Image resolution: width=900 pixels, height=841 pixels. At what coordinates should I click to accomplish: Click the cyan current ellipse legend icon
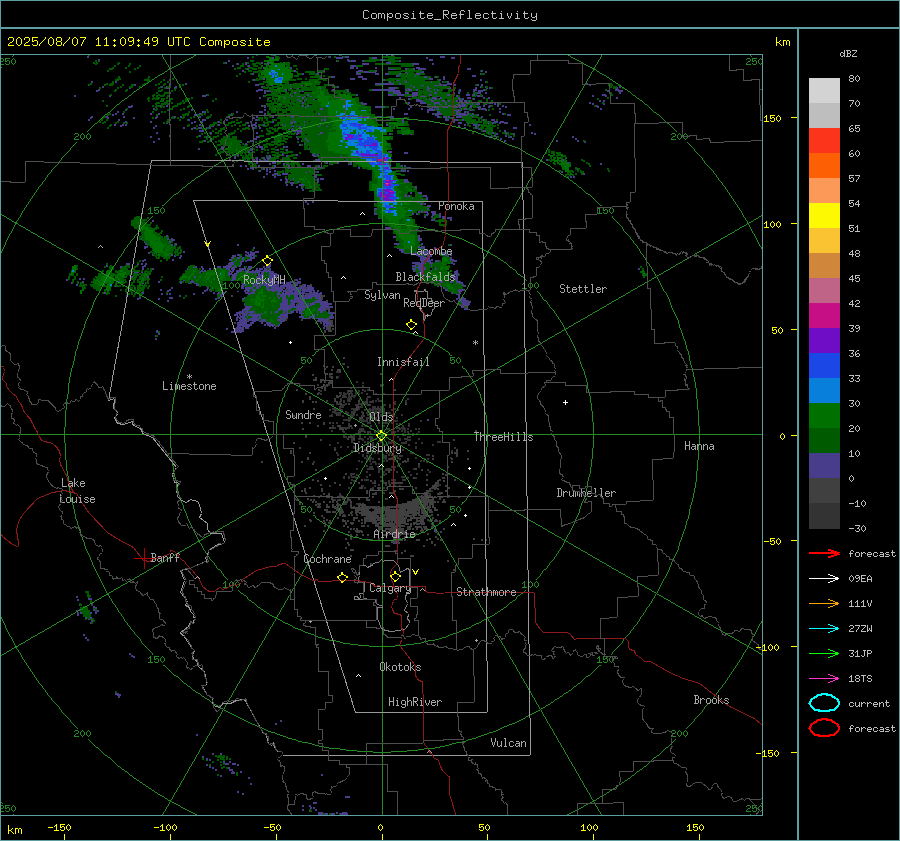pos(824,703)
